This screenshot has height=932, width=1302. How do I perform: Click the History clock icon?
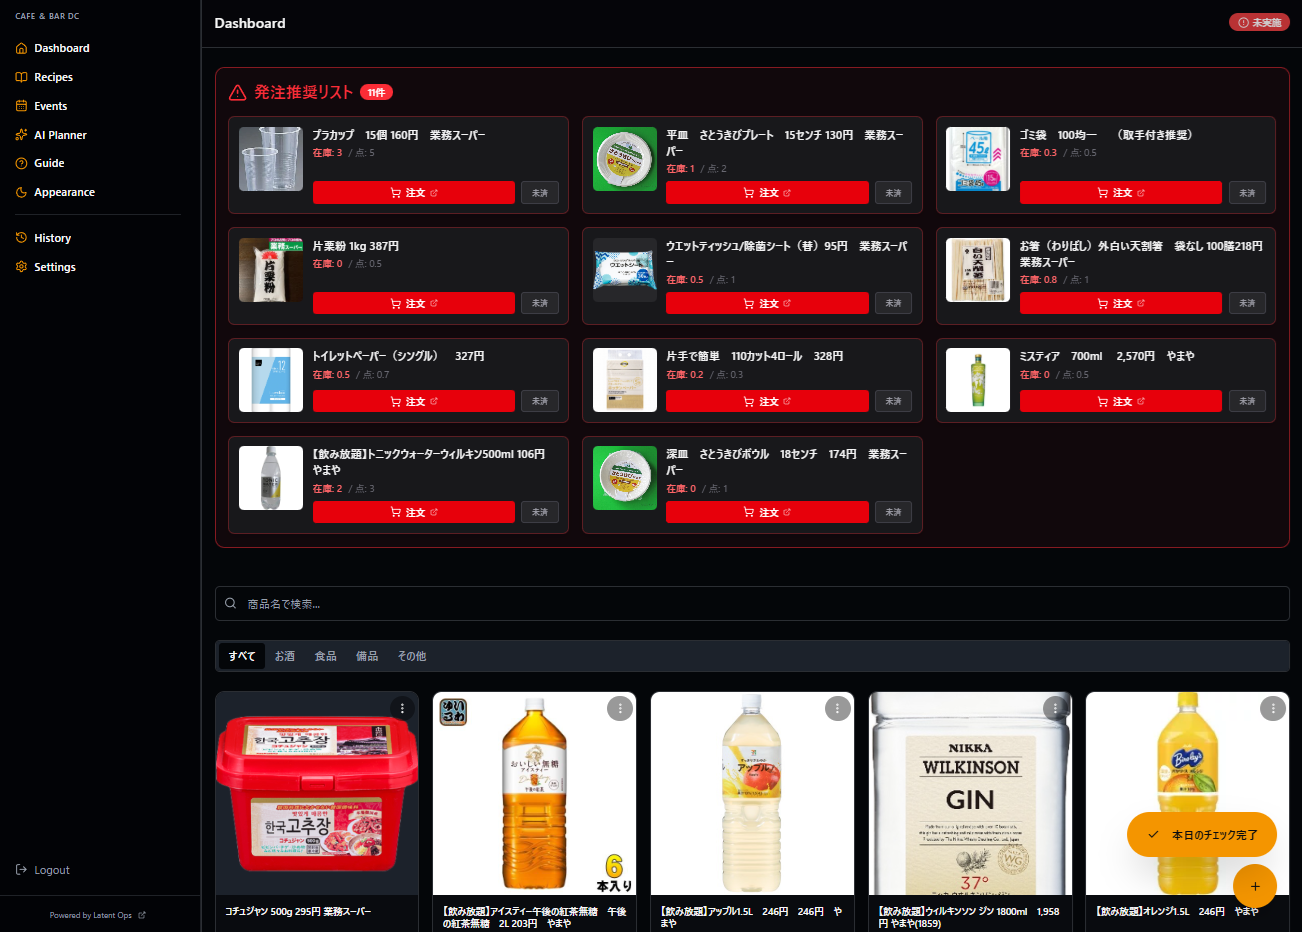21,238
